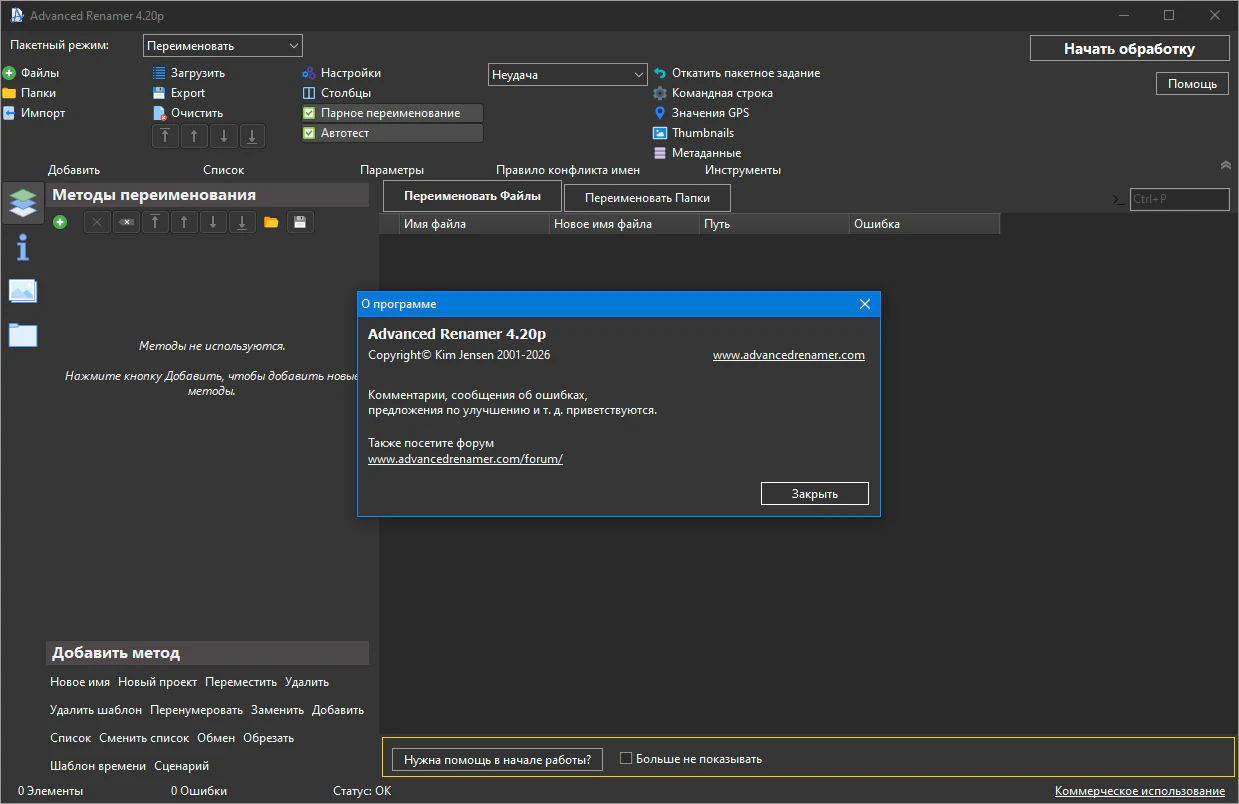Click the save methods floppy disk icon
This screenshot has height=804, width=1239.
pos(299,223)
